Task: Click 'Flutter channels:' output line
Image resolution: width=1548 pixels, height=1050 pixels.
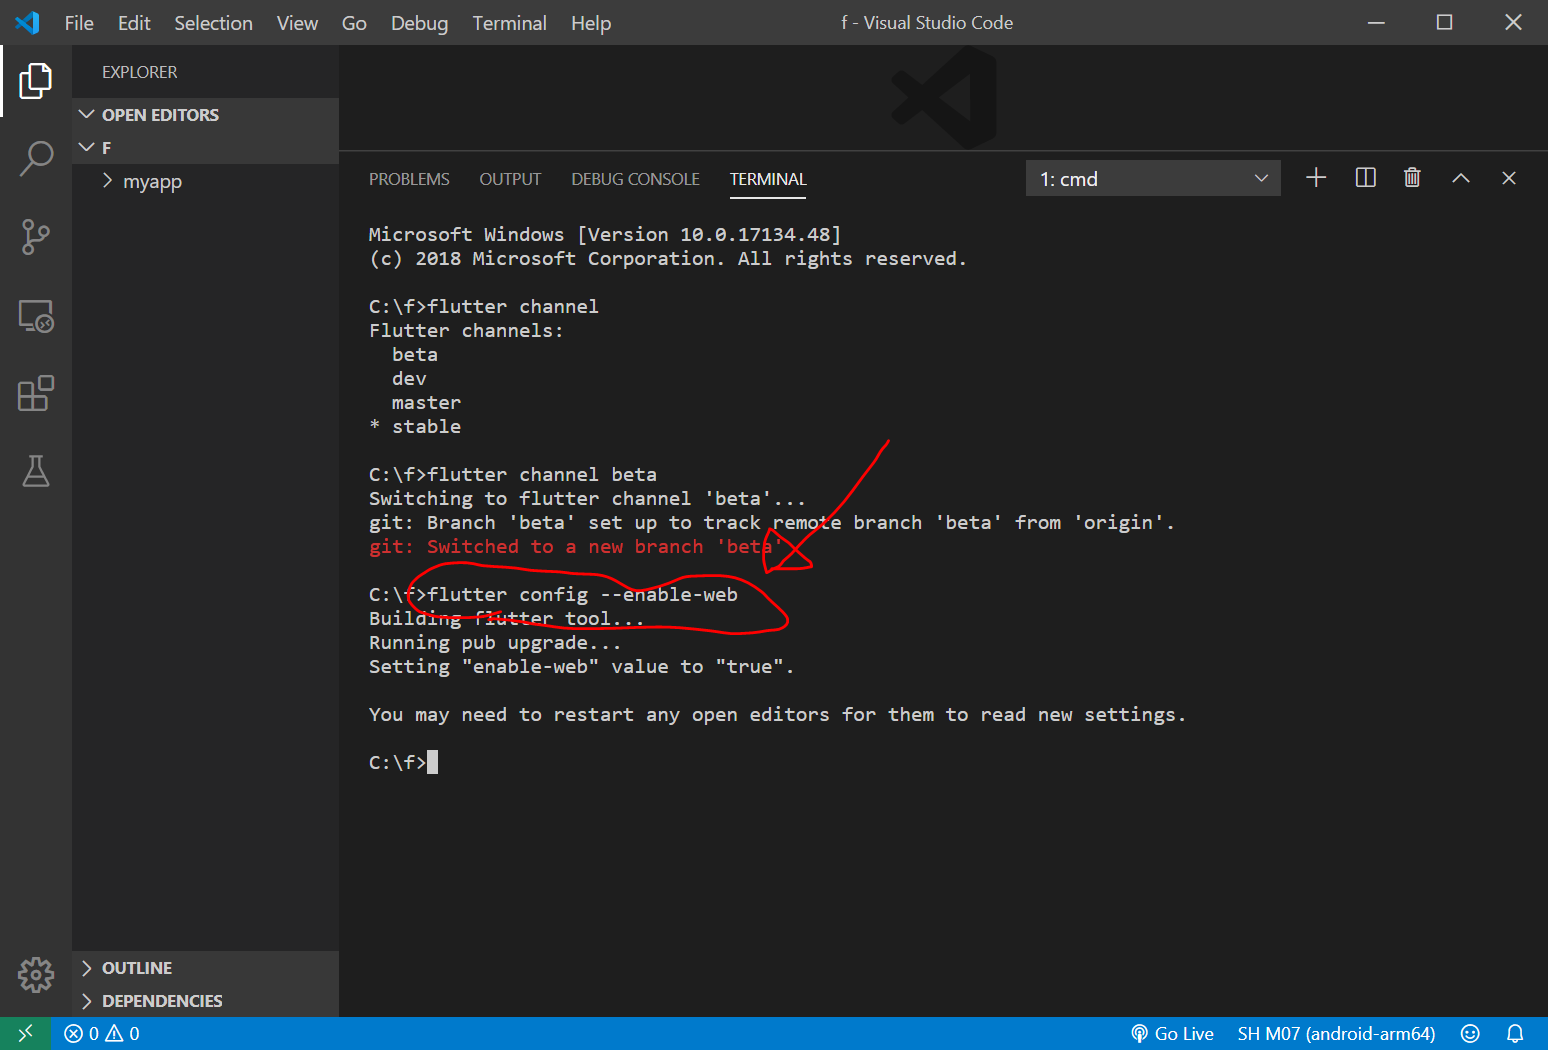Action: pos(466,331)
